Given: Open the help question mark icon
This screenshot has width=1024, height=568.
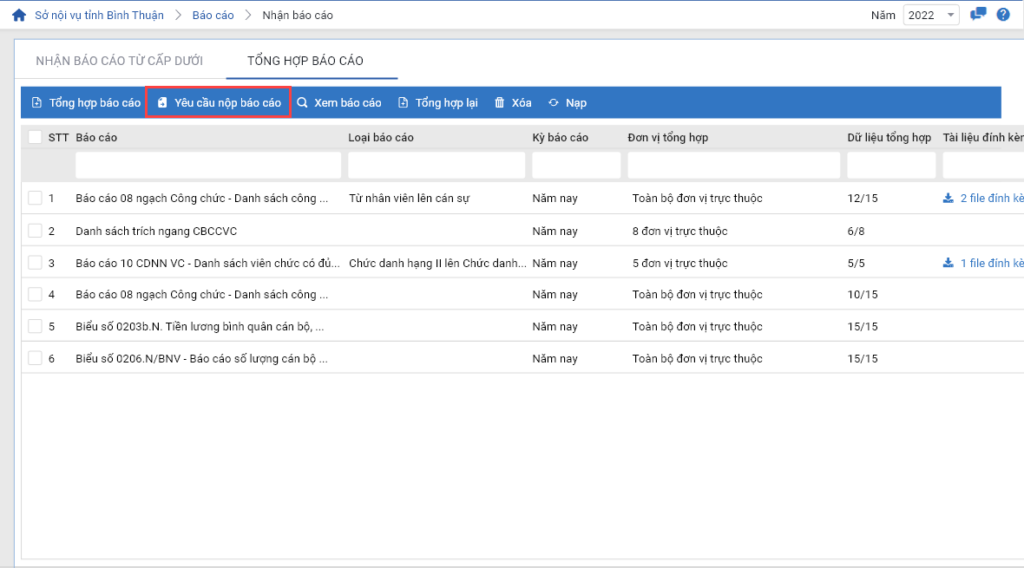Looking at the screenshot, I should (1002, 15).
